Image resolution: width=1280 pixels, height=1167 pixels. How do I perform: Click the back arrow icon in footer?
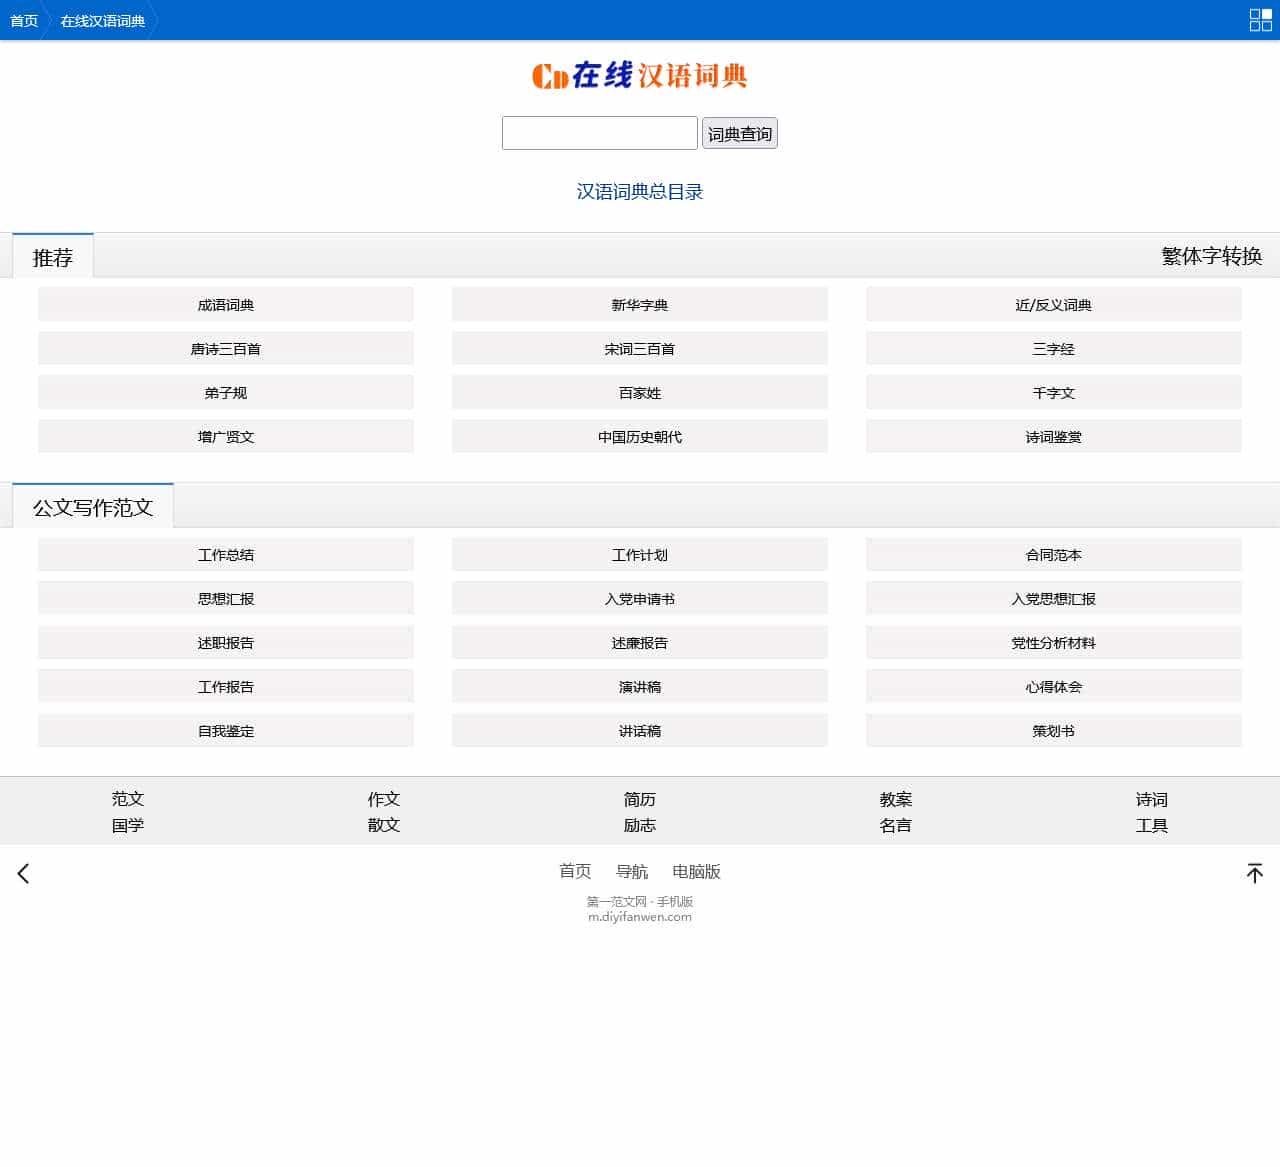click(x=23, y=873)
